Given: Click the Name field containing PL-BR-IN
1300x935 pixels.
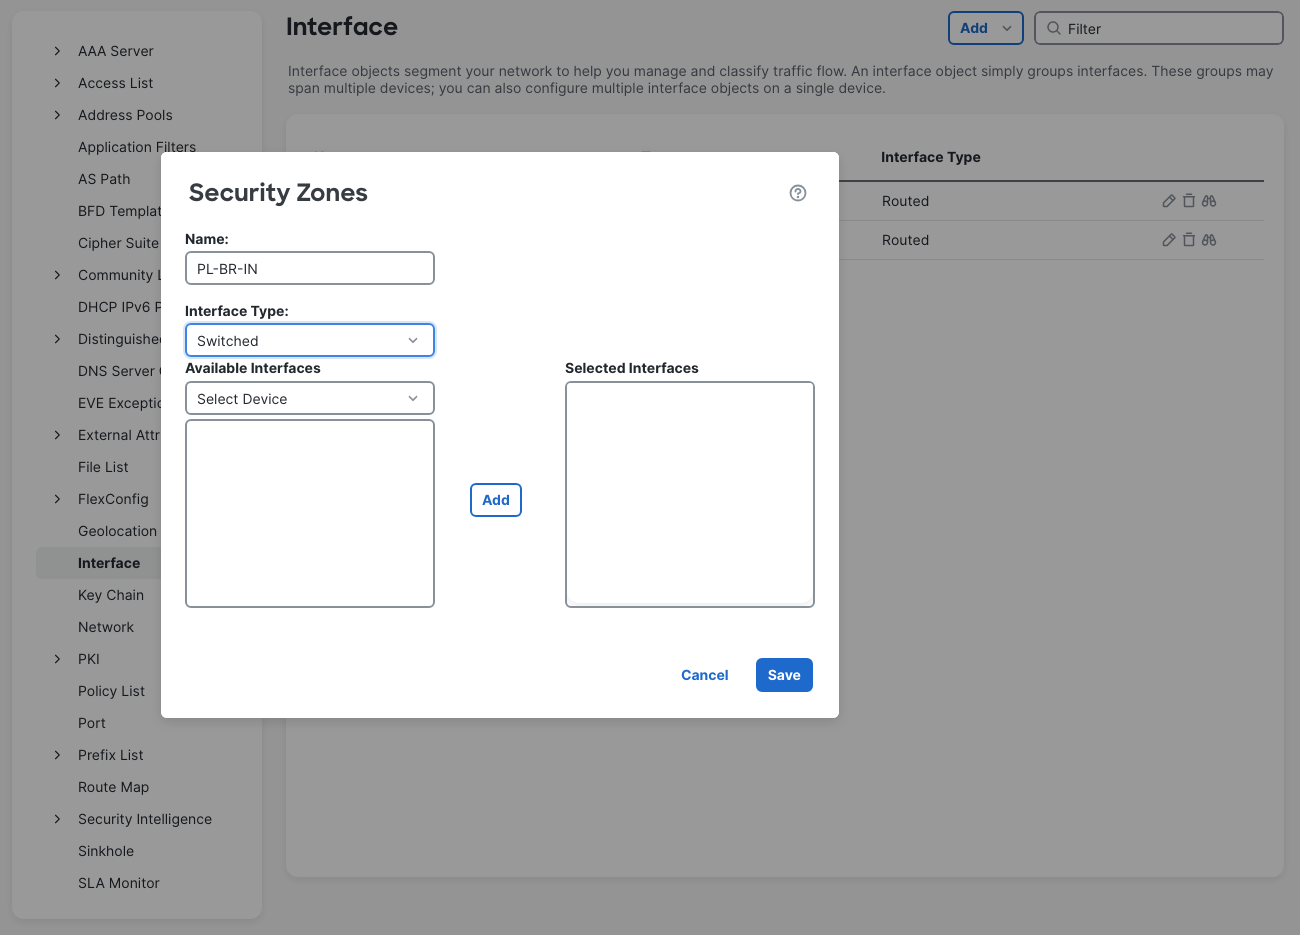Looking at the screenshot, I should pyautogui.click(x=310, y=268).
